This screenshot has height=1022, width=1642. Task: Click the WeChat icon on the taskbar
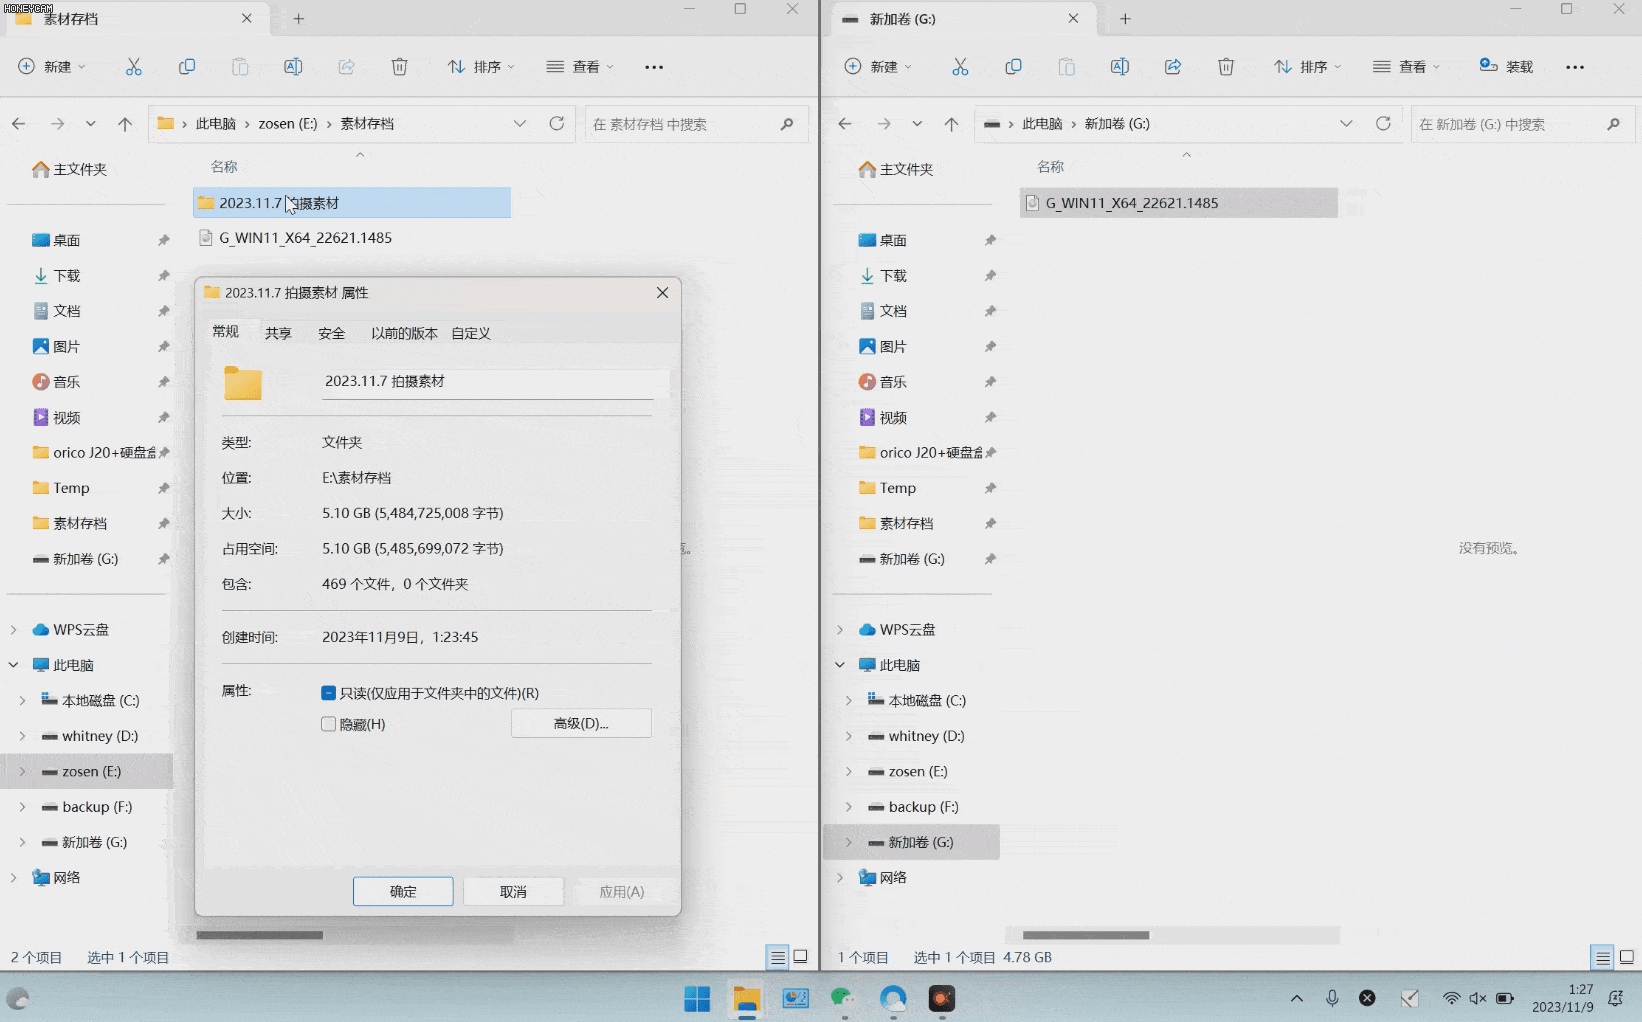843,998
